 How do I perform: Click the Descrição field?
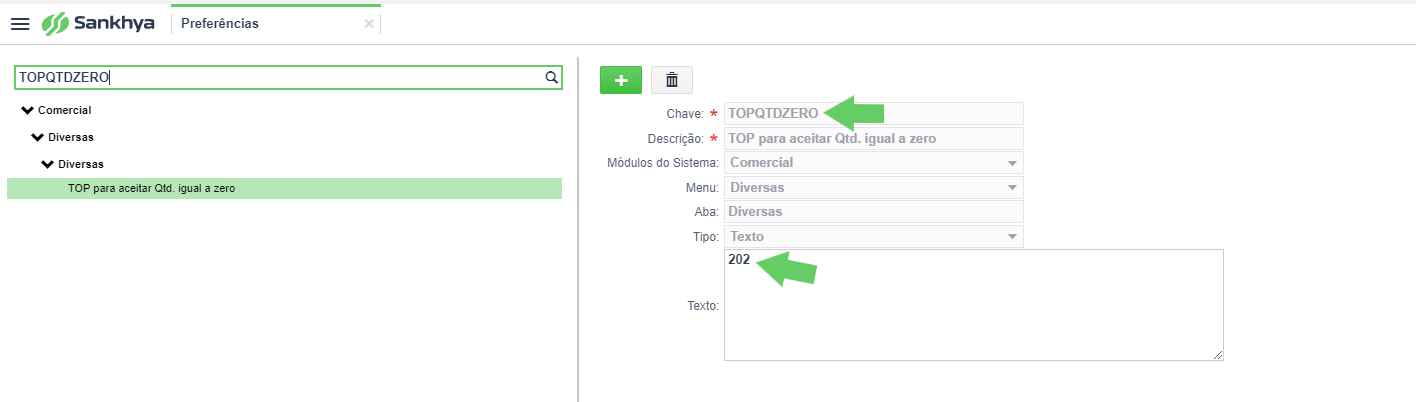pos(874,138)
